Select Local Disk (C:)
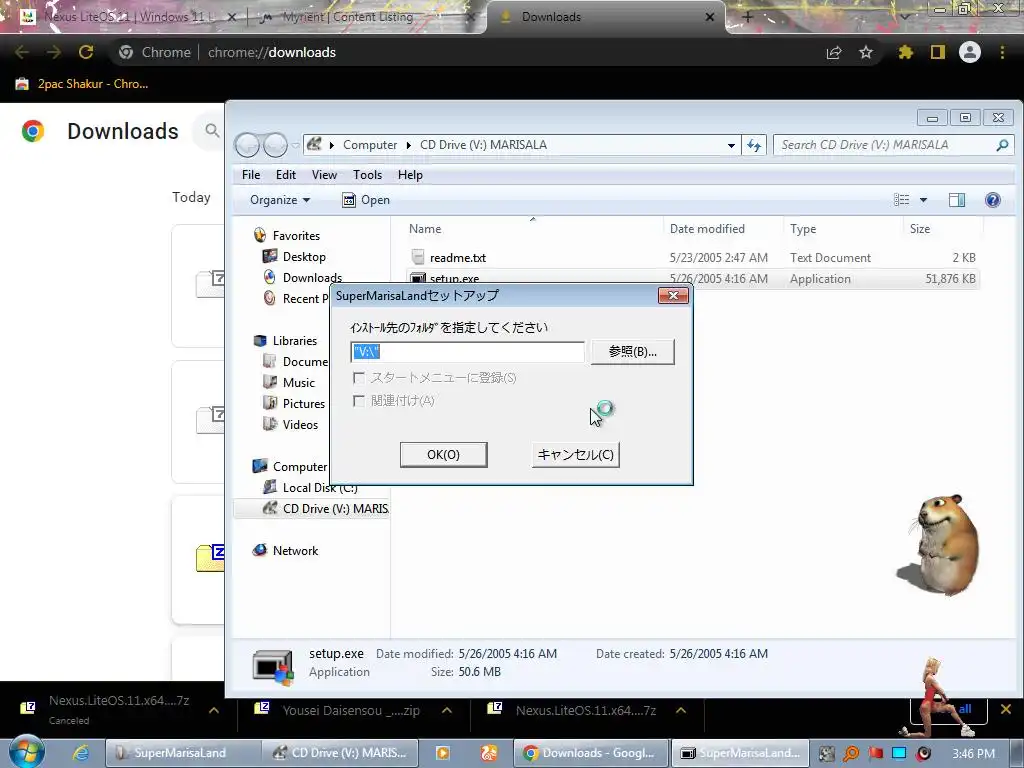The width and height of the screenshot is (1024, 768). pos(319,488)
